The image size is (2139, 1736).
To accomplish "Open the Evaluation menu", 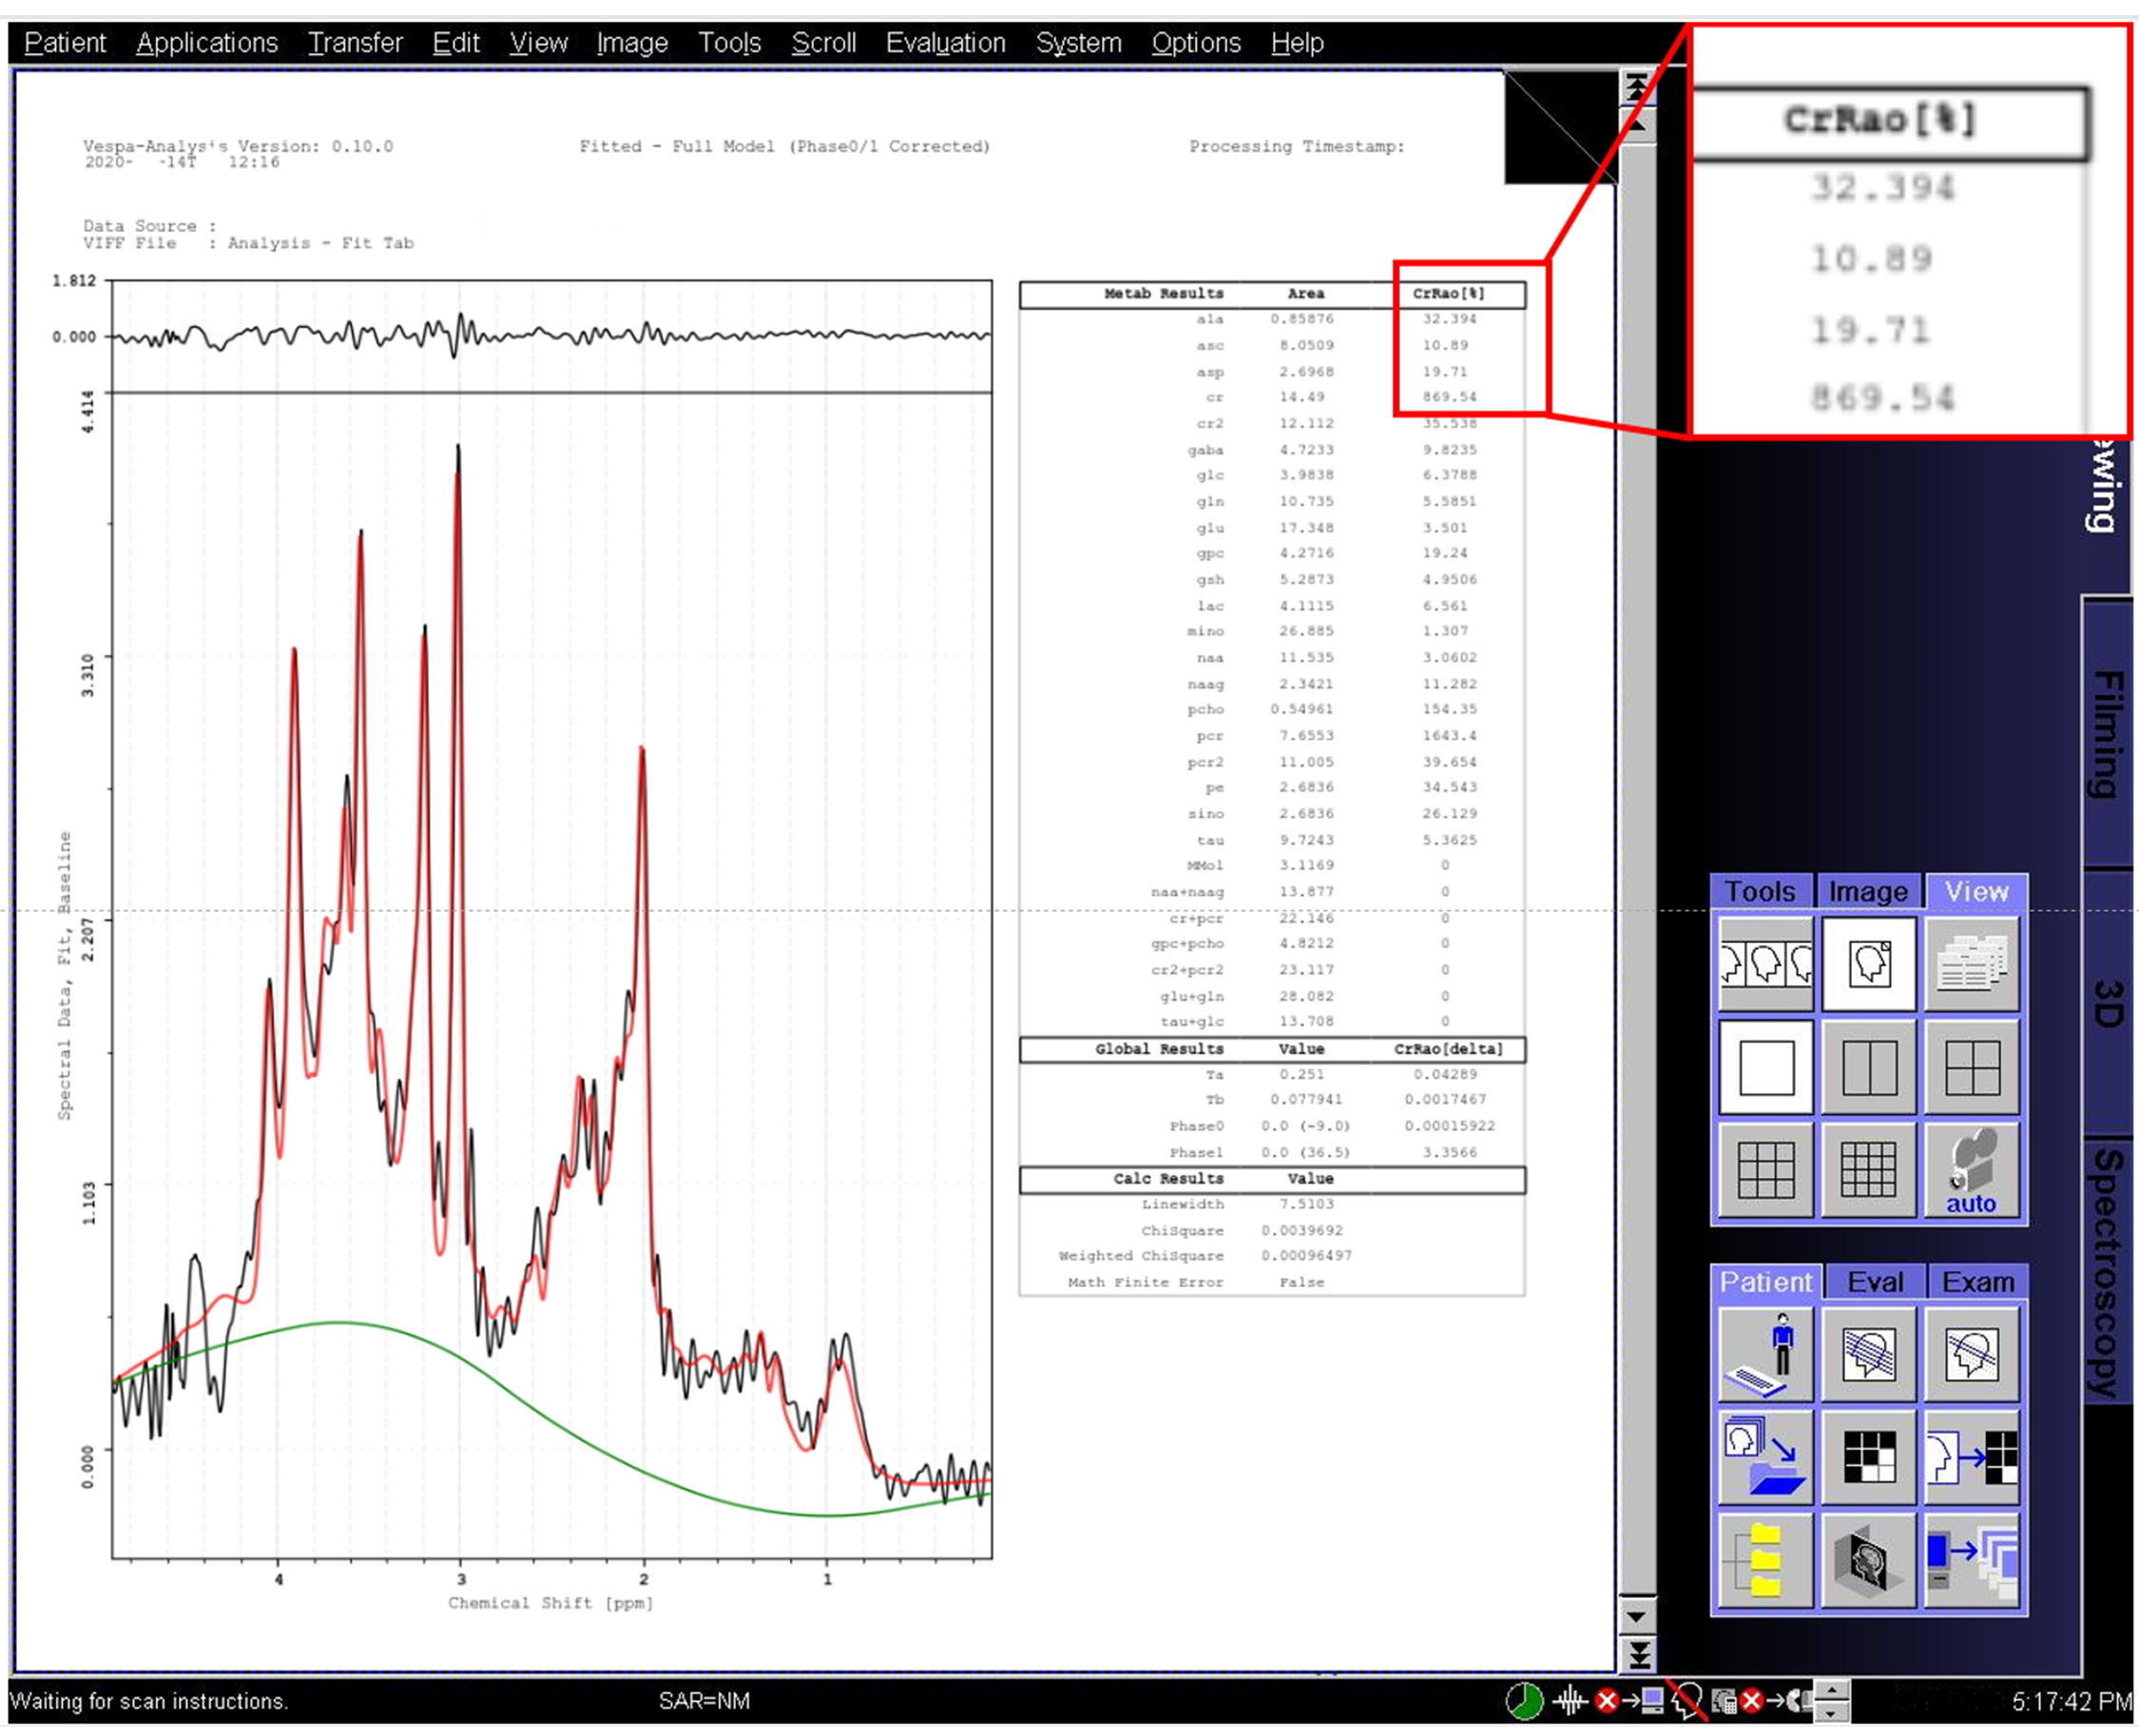I will (x=945, y=43).
